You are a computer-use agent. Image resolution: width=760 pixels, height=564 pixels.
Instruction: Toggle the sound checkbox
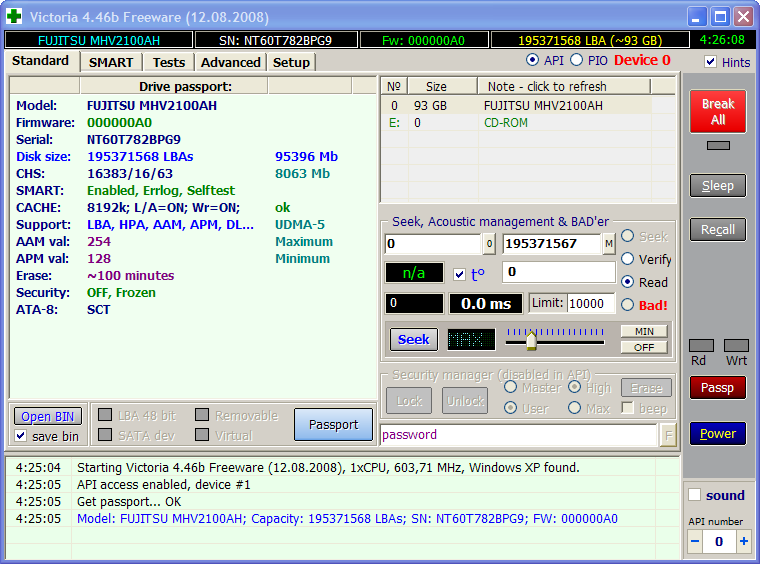[x=695, y=495]
